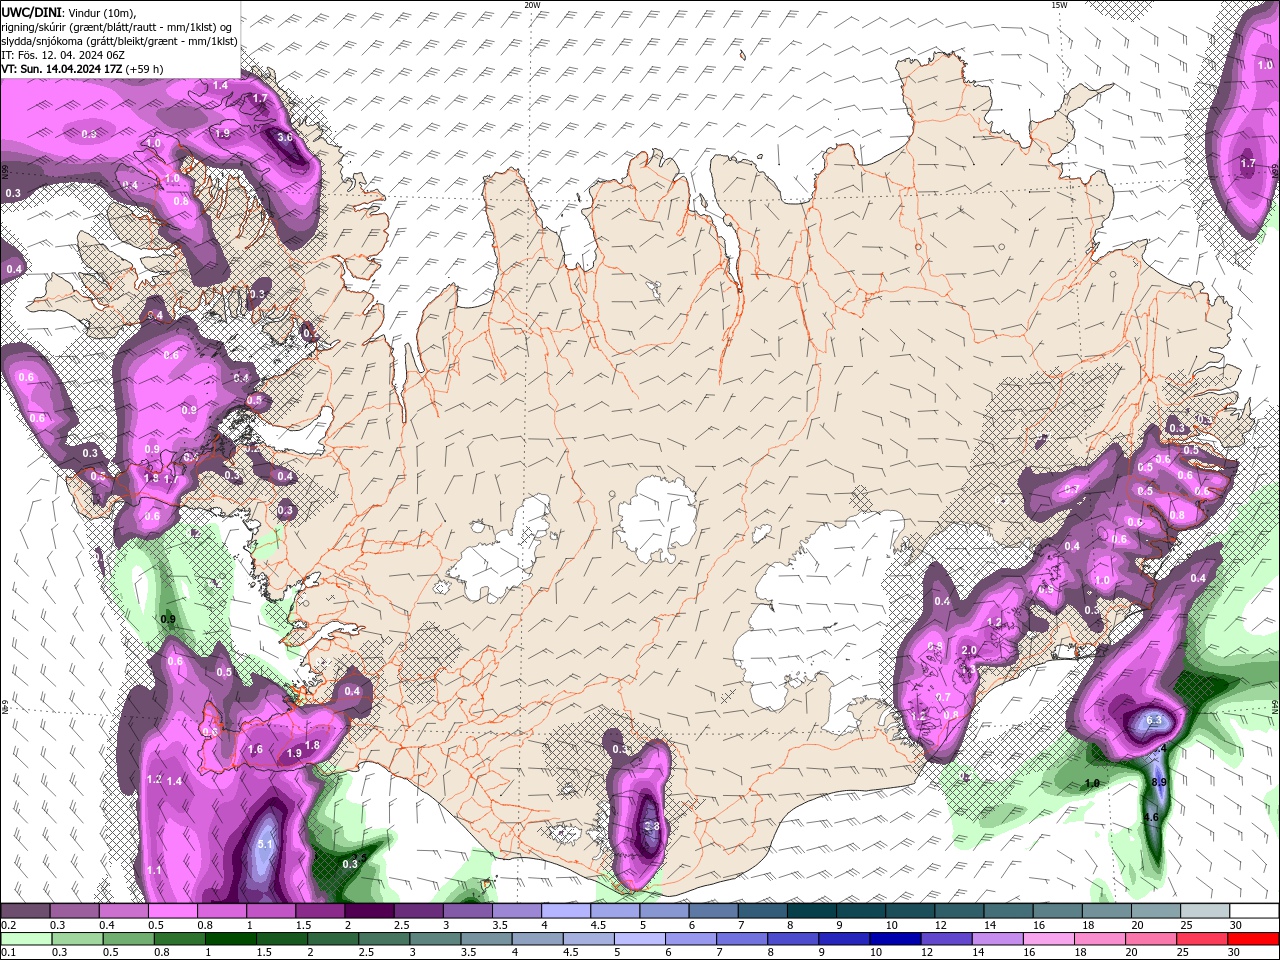This screenshot has width=1280, height=960.
Task: Click the pale green rain swatch between 0.1 and 0.3
Action: (26, 938)
